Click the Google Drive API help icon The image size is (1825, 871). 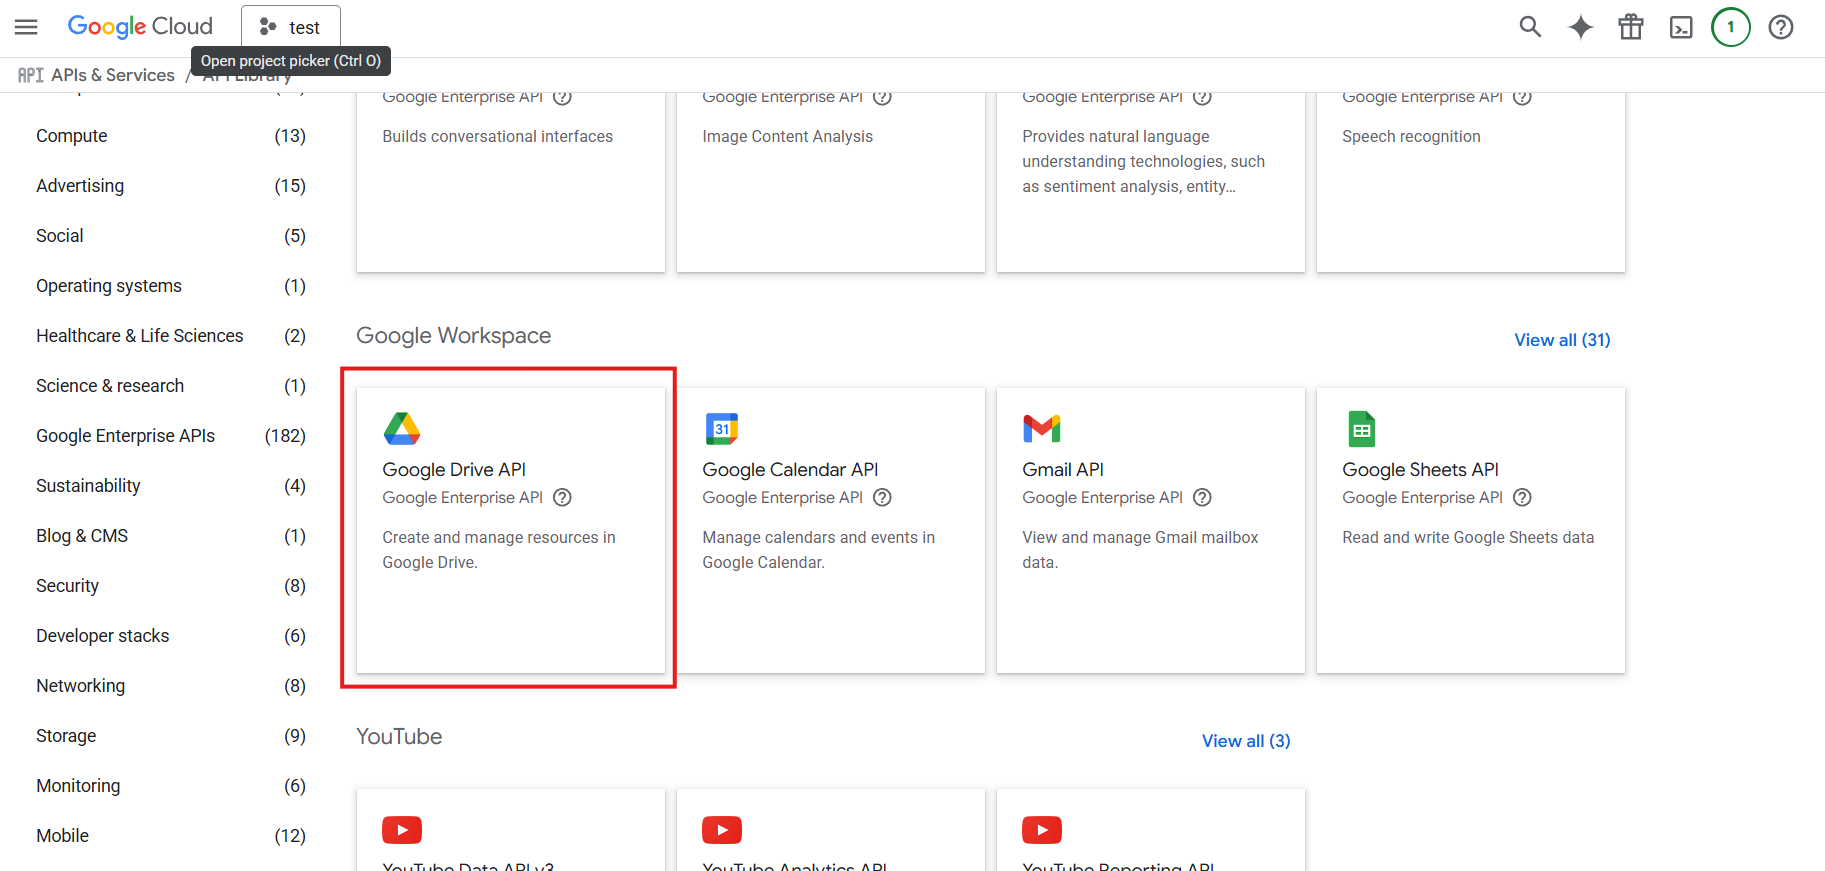[563, 498]
